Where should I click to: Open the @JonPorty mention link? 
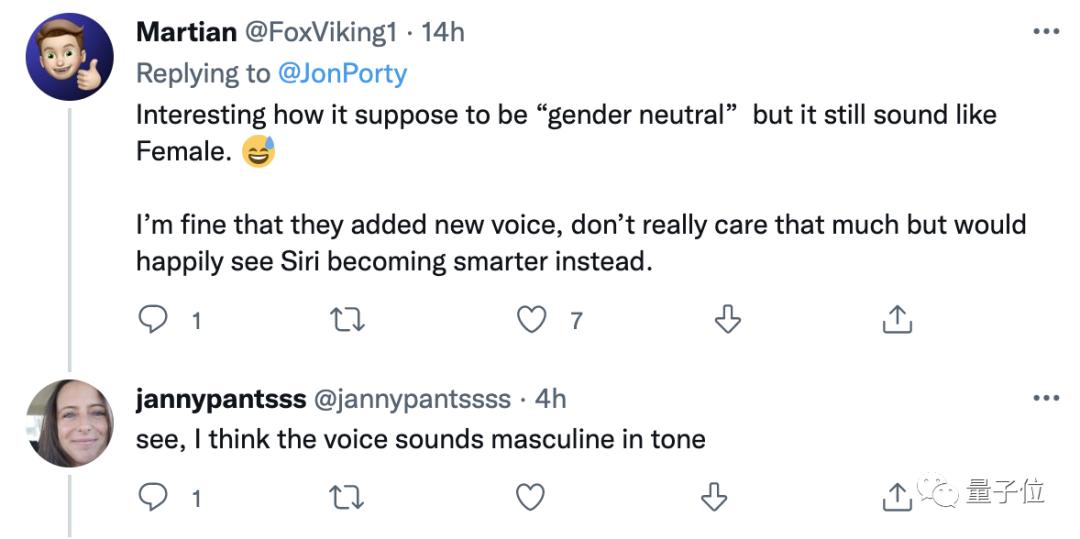(x=341, y=73)
